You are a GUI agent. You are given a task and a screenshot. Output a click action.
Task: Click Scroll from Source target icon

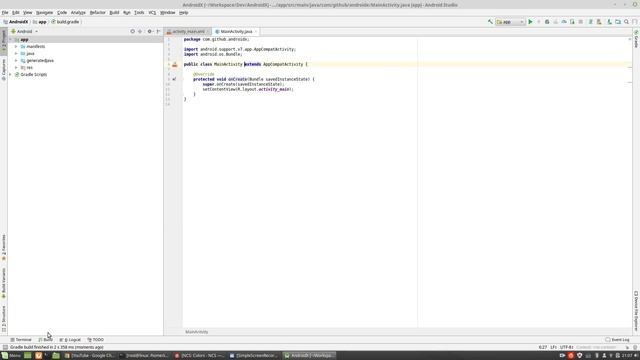132,31
